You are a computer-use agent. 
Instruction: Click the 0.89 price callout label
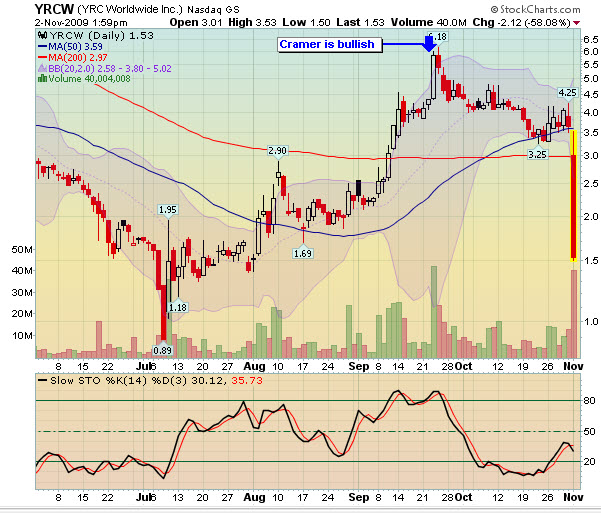tap(163, 350)
